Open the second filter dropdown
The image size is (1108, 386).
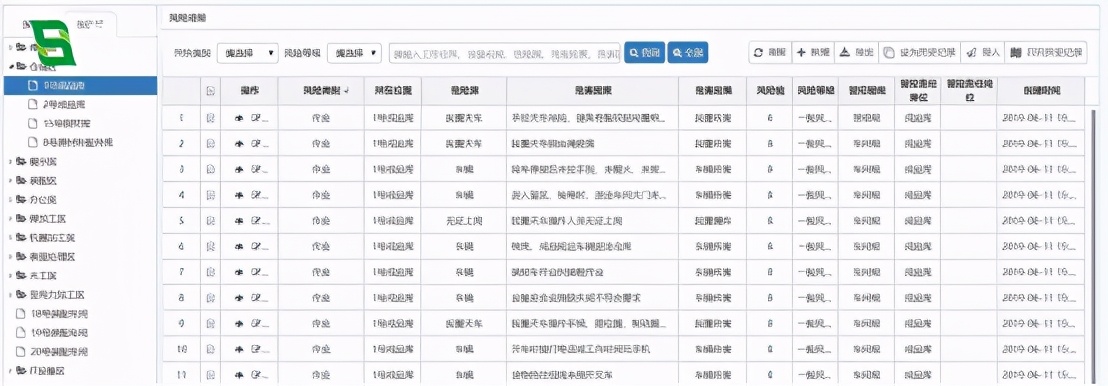pos(355,53)
